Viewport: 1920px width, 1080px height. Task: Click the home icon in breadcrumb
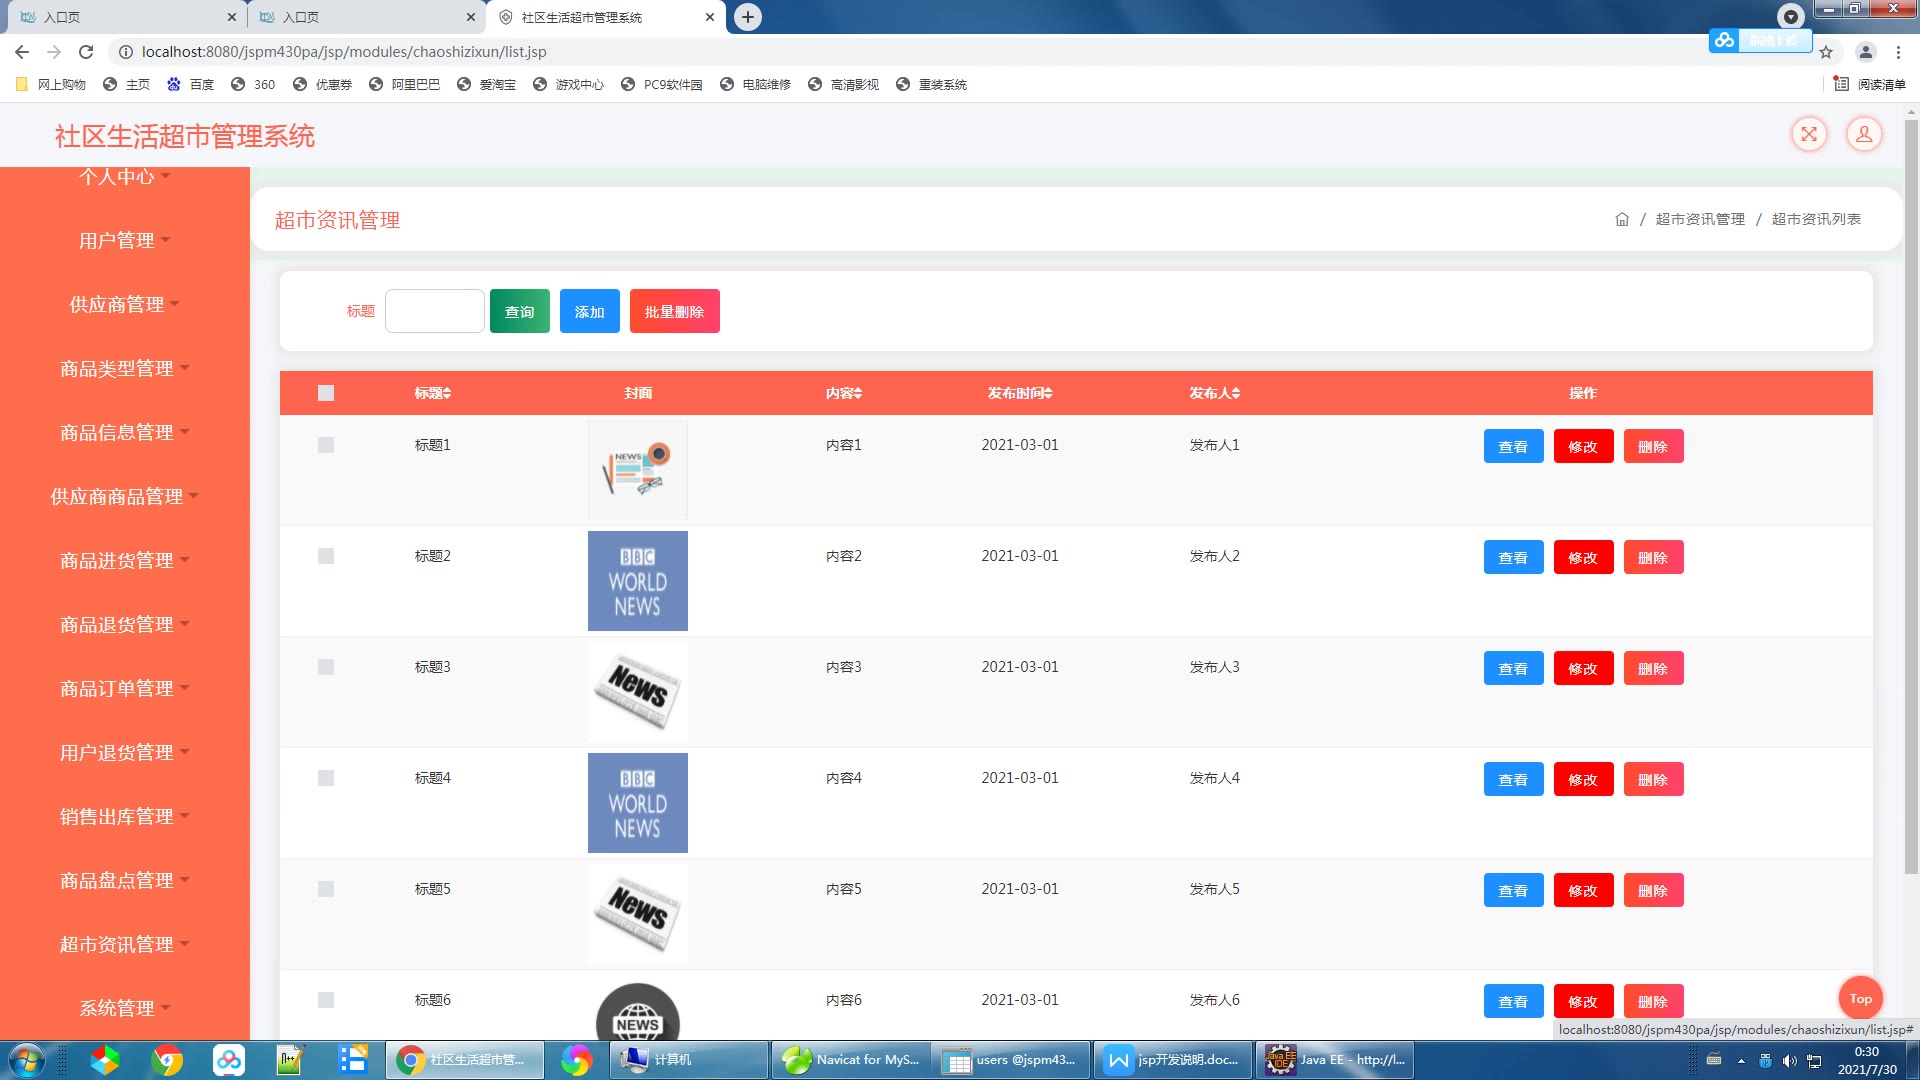click(x=1622, y=219)
